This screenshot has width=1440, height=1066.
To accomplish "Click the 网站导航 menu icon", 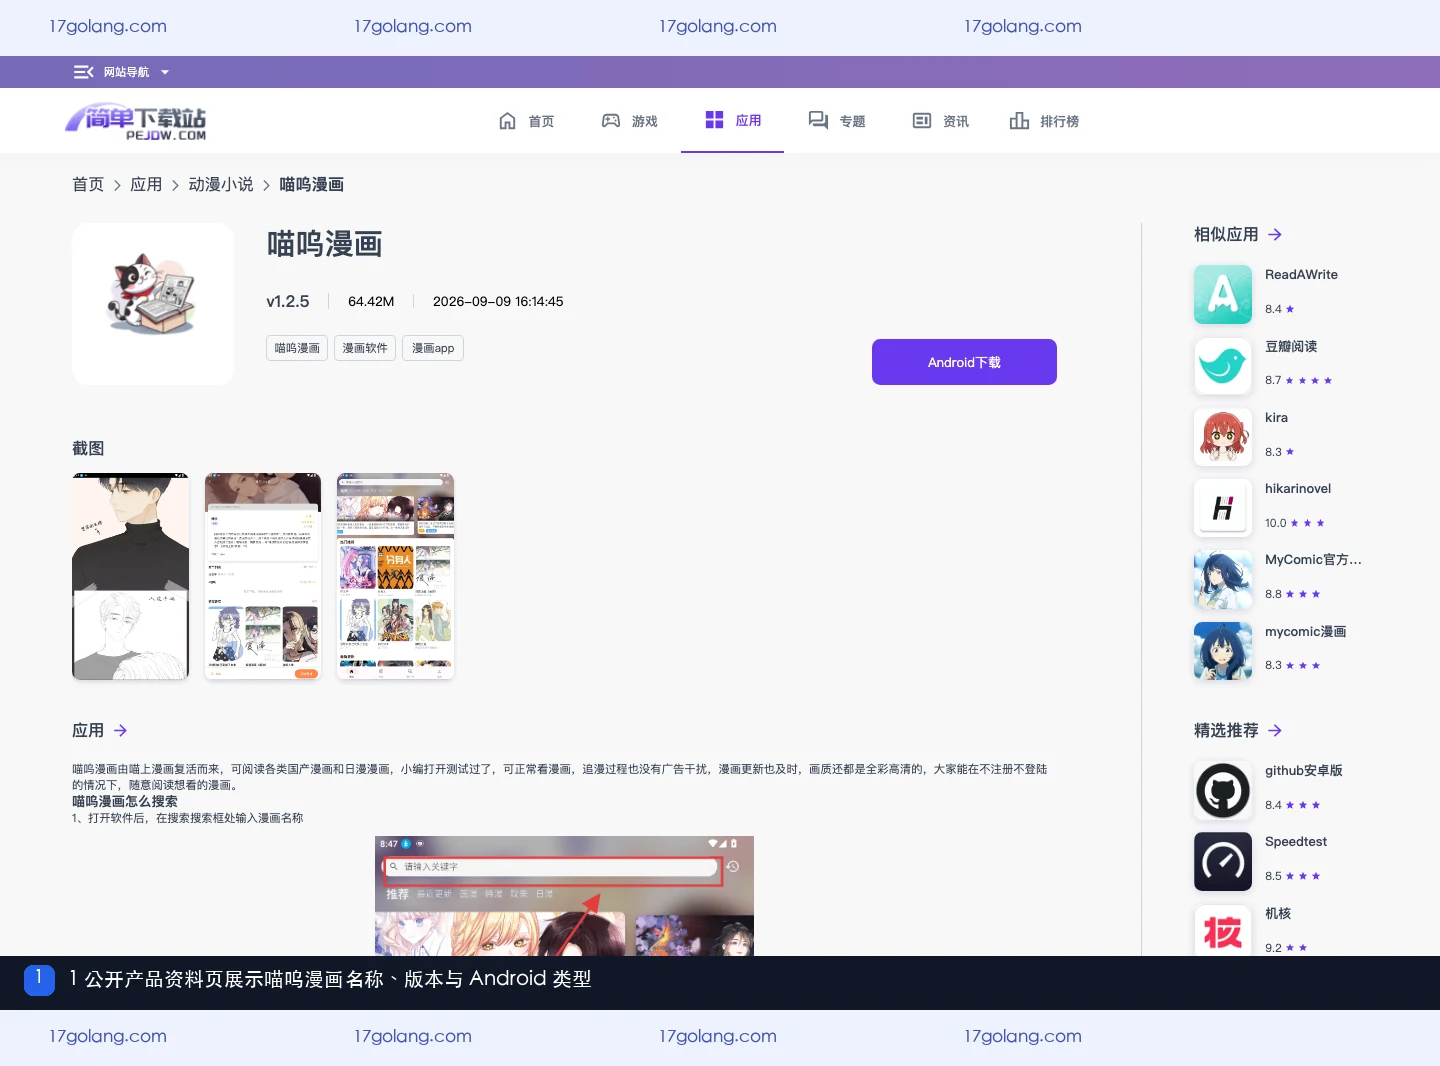I will pos(83,72).
